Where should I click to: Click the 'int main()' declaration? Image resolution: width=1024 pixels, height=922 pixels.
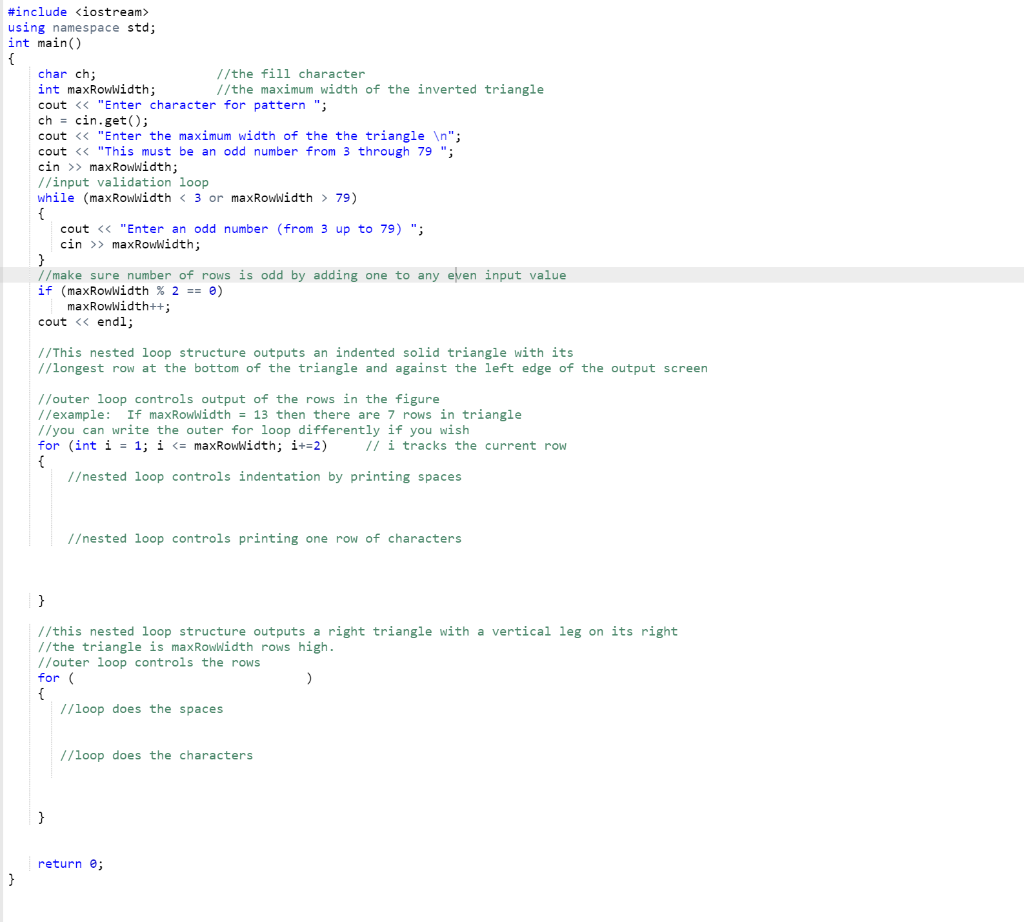click(x=44, y=43)
